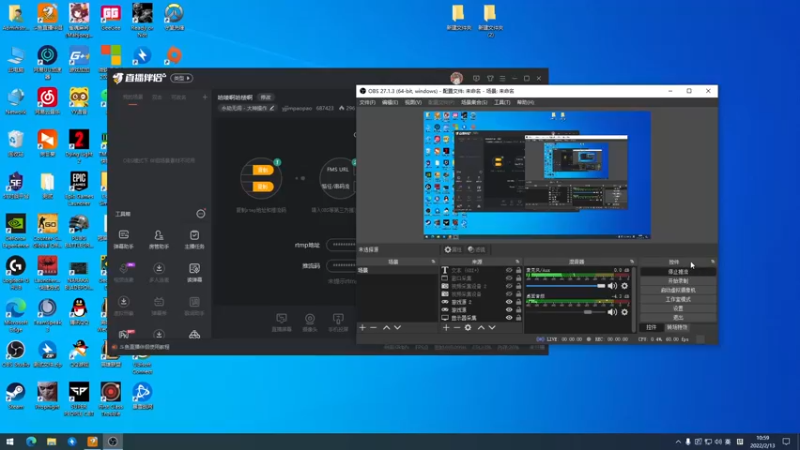Click 启动虚拟摄像机 button in OBS
The height and width of the screenshot is (450, 800).
click(x=678, y=290)
